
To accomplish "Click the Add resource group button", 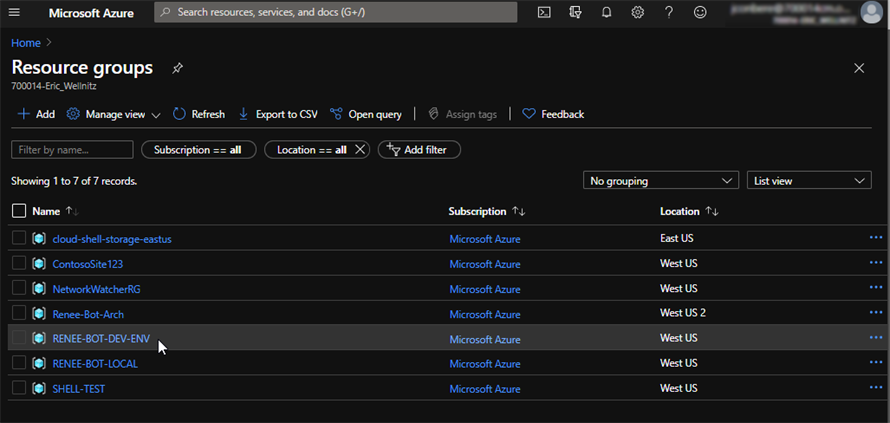I will point(36,114).
